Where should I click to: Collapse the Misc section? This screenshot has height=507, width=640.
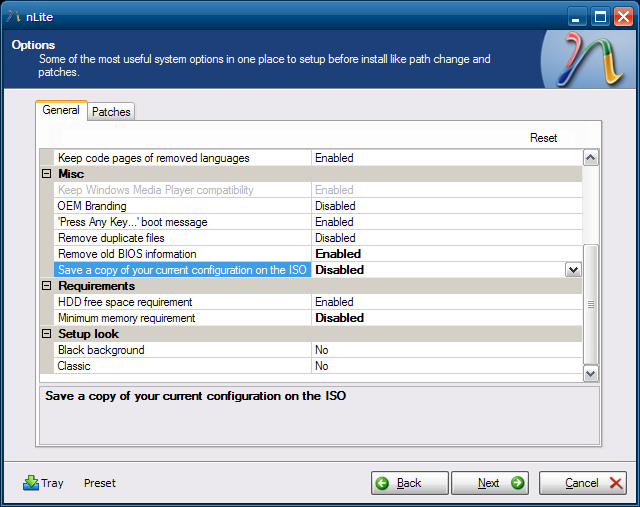coord(47,174)
